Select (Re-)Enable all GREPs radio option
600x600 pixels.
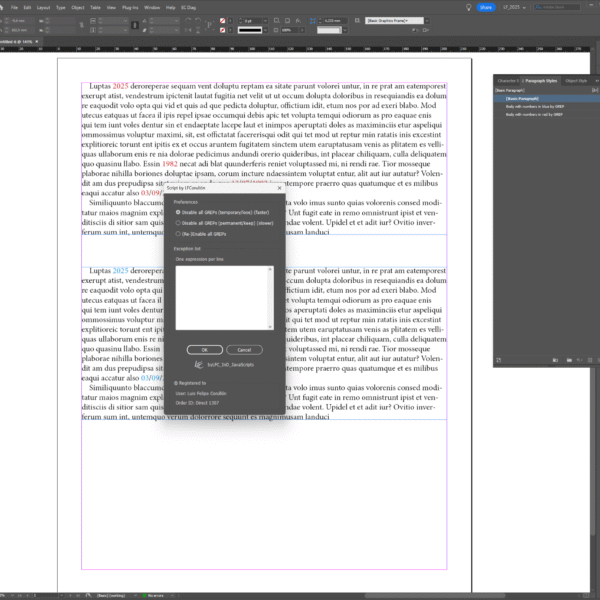(x=178, y=233)
